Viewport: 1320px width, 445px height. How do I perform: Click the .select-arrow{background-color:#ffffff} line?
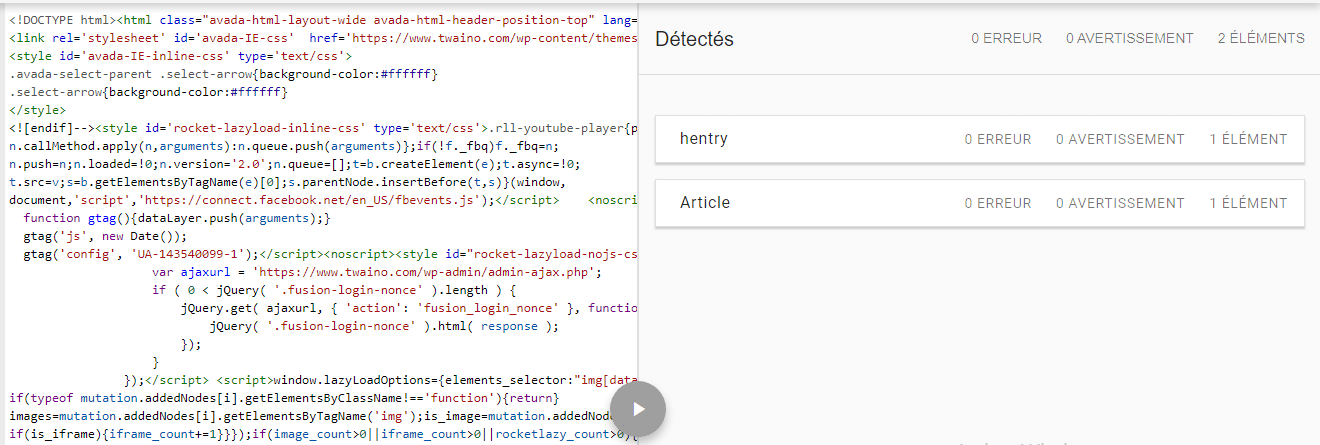click(148, 92)
